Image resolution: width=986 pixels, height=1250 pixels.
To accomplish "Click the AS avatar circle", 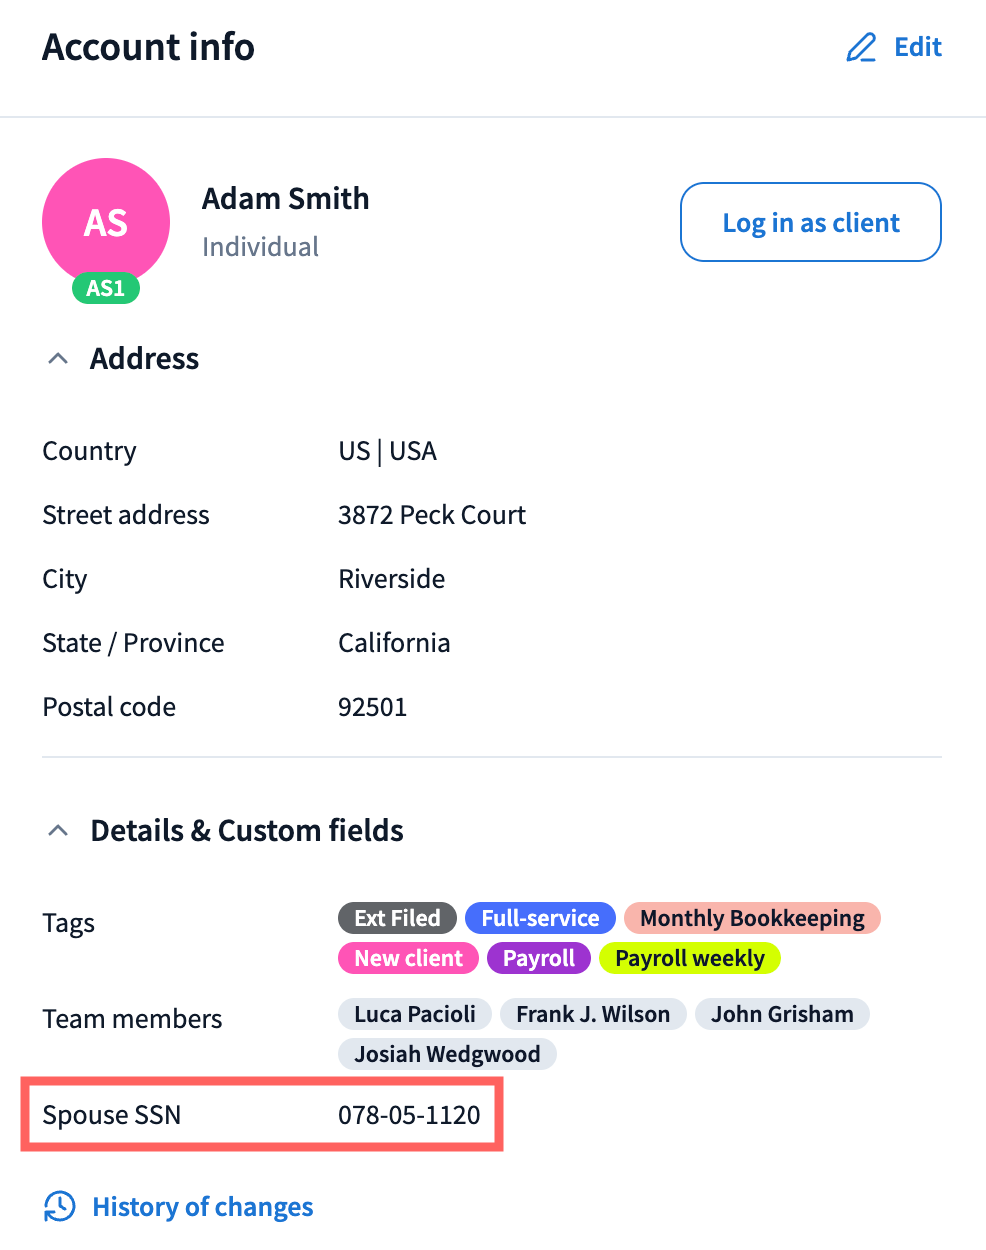I will (106, 221).
